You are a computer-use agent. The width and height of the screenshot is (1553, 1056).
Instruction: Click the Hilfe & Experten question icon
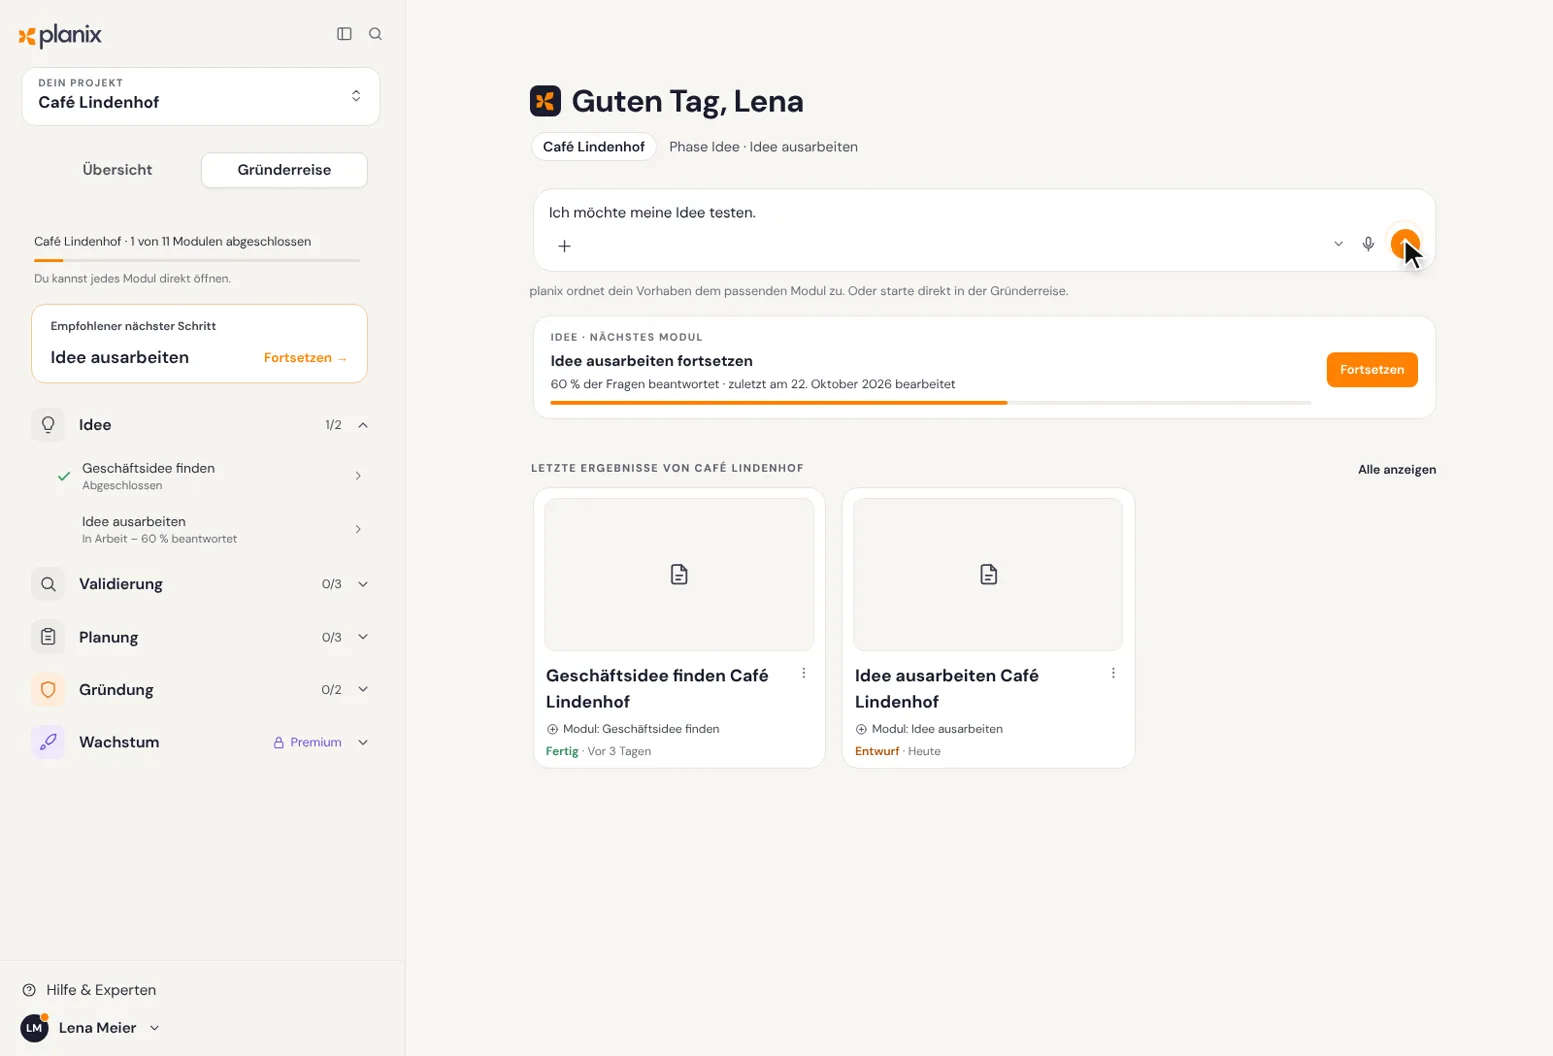tap(29, 990)
